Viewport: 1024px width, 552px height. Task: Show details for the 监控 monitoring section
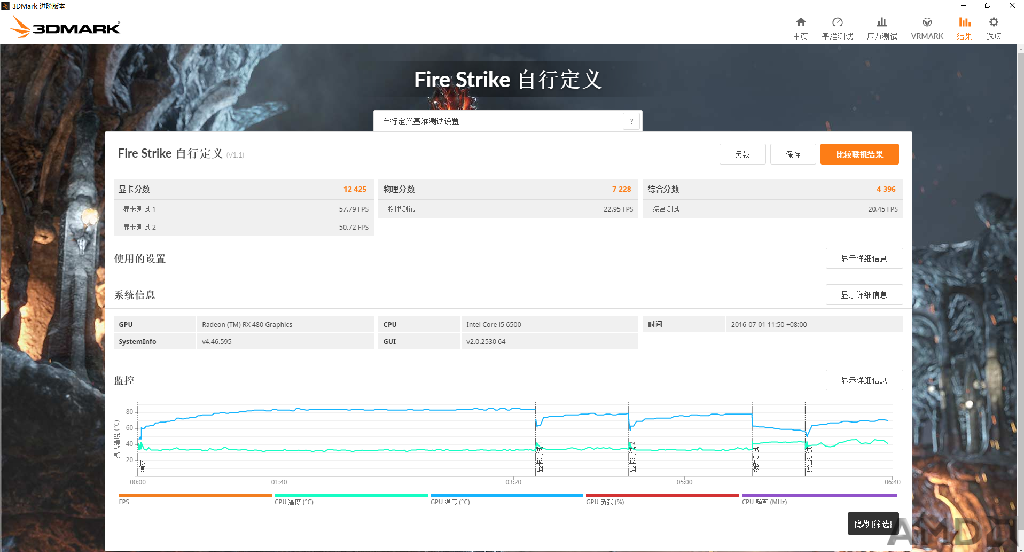tap(864, 380)
